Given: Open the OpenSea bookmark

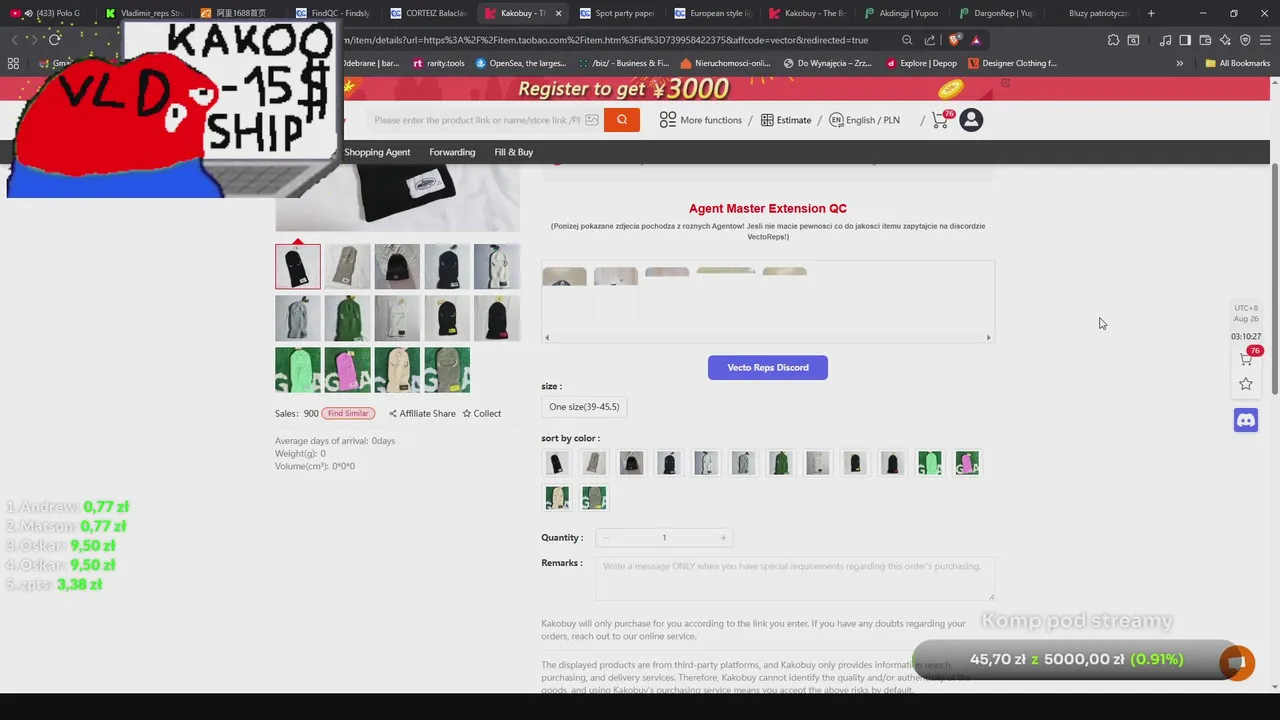Looking at the screenshot, I should point(521,63).
